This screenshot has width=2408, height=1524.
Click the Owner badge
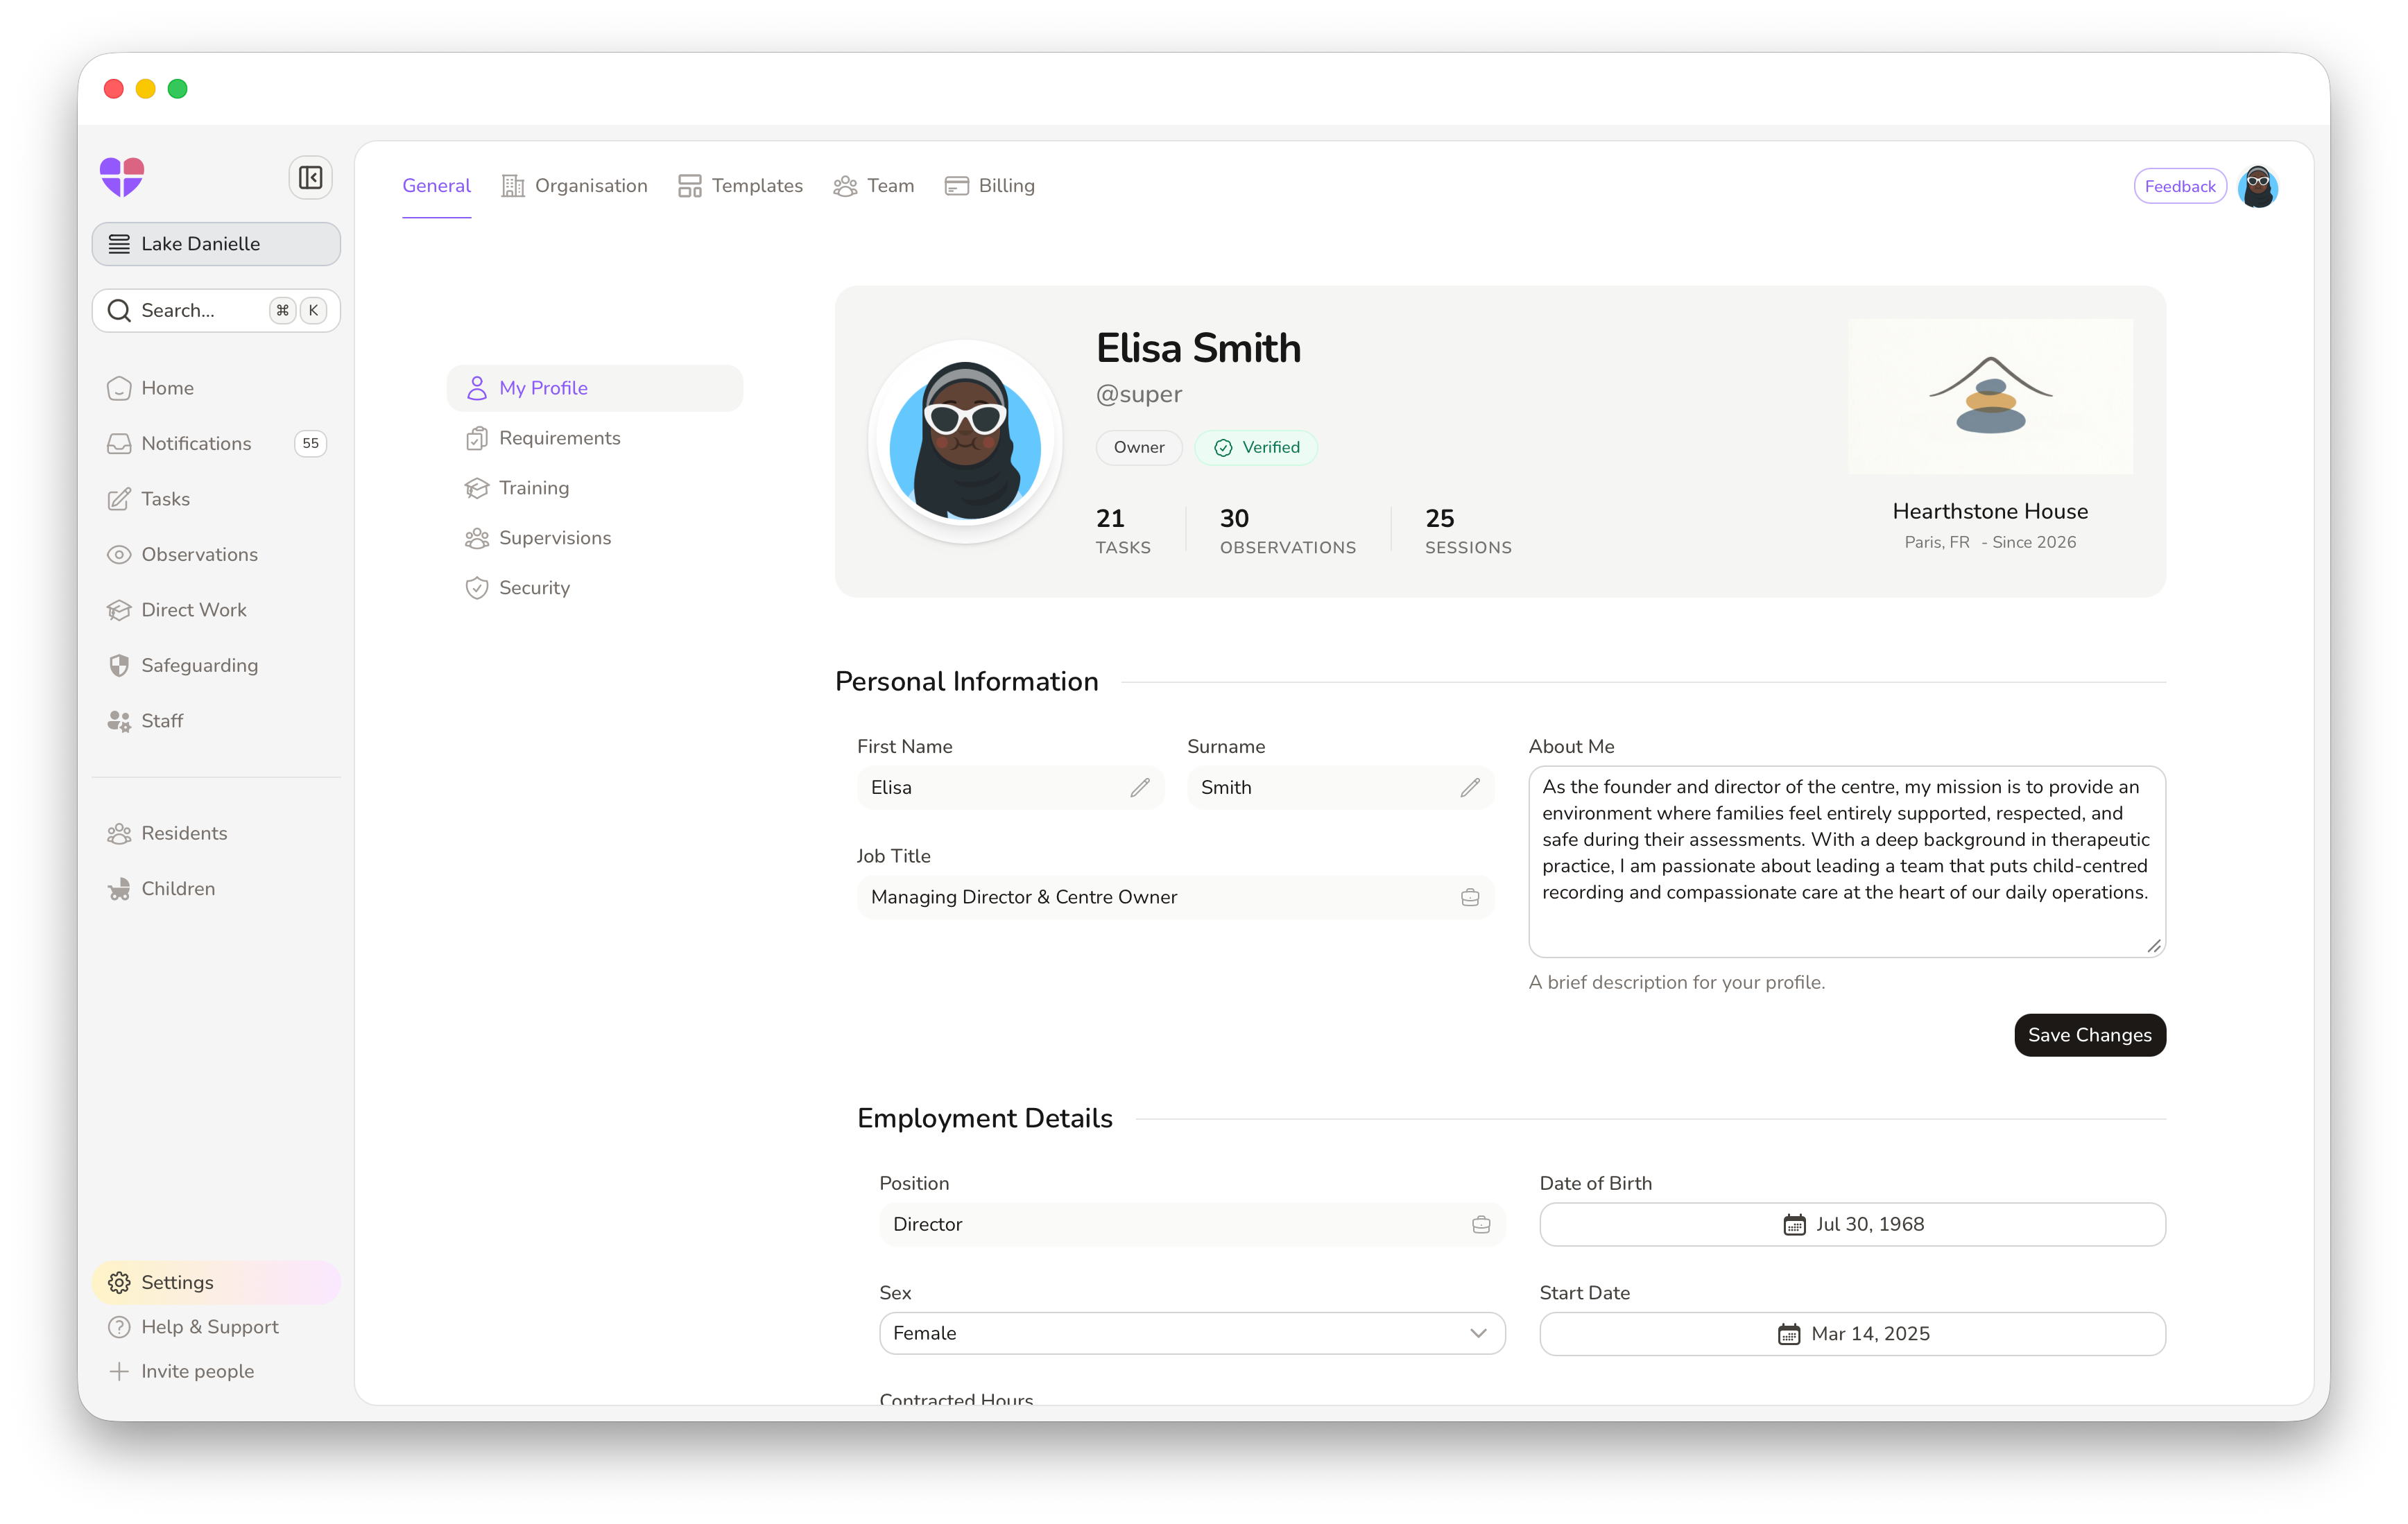(1139, 447)
